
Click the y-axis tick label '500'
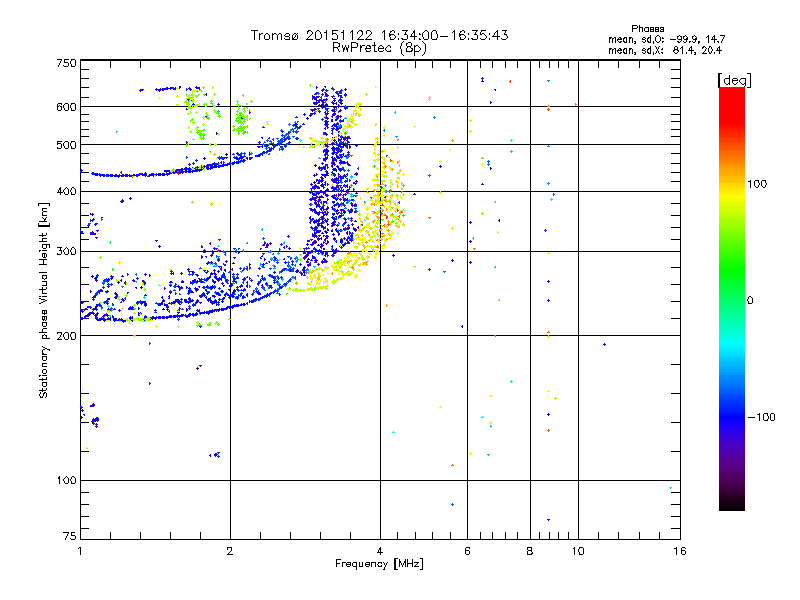(66, 145)
